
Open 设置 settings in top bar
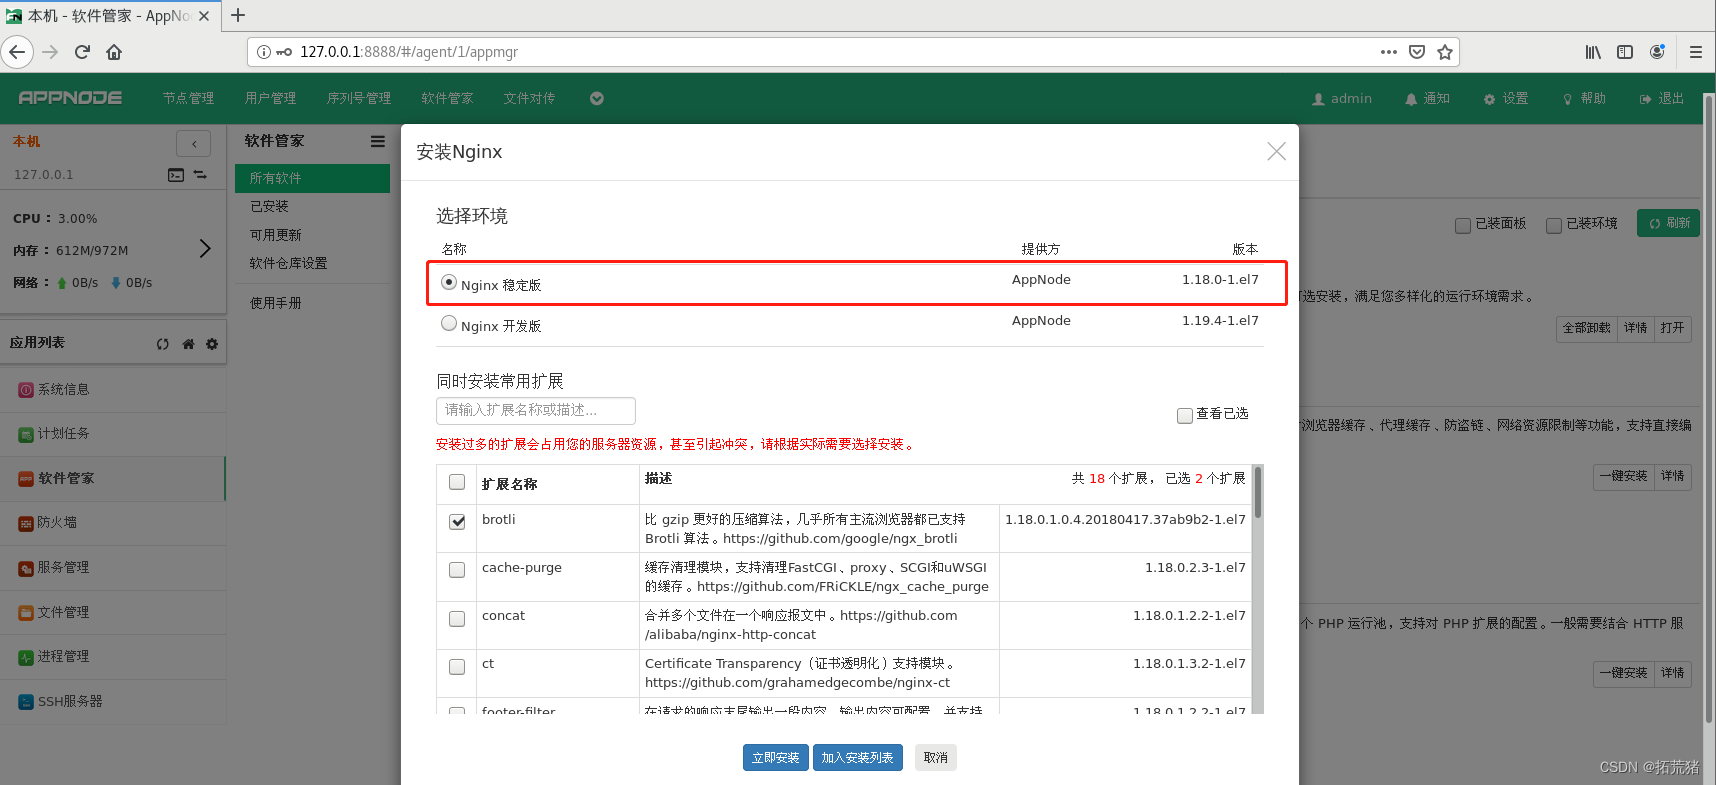(1506, 98)
